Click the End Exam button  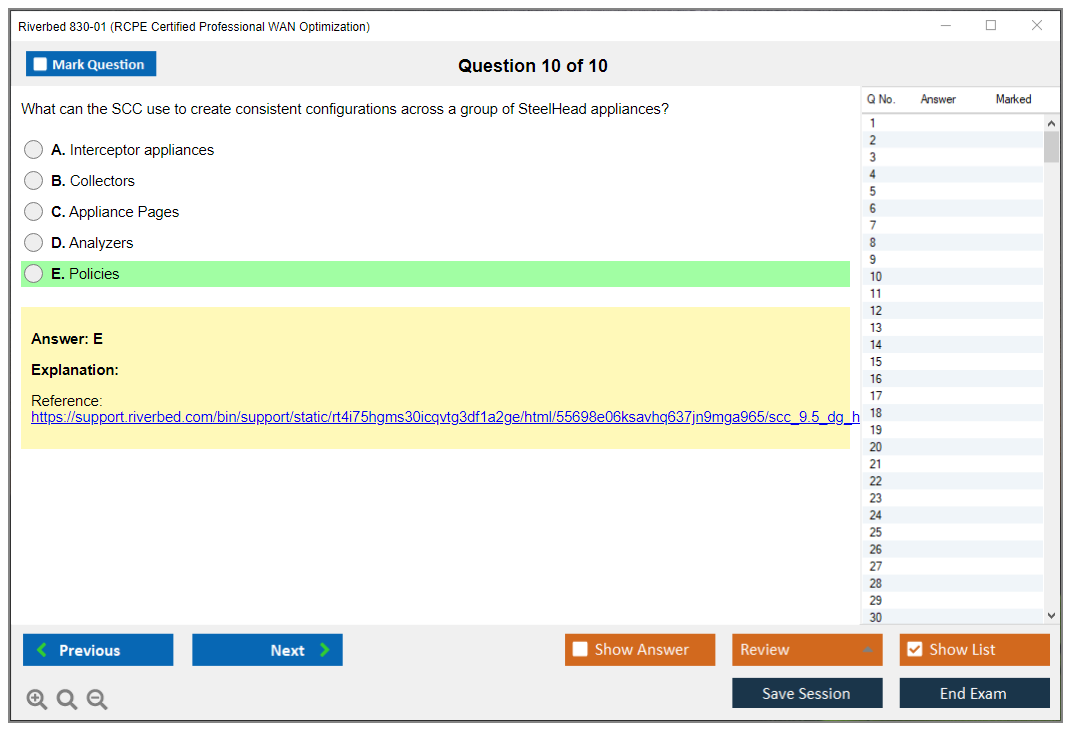(x=974, y=693)
